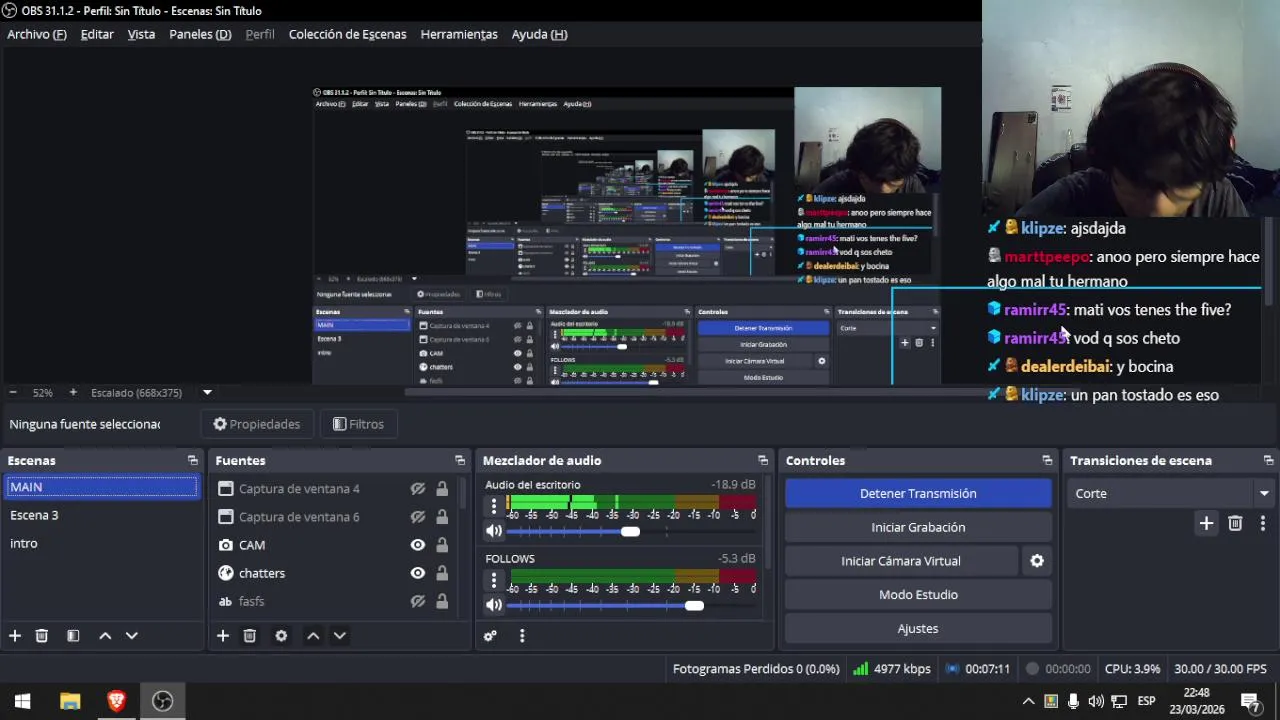1280x720 pixels.
Task: Pop out Transiciones de escena dock
Action: tap(1268, 461)
